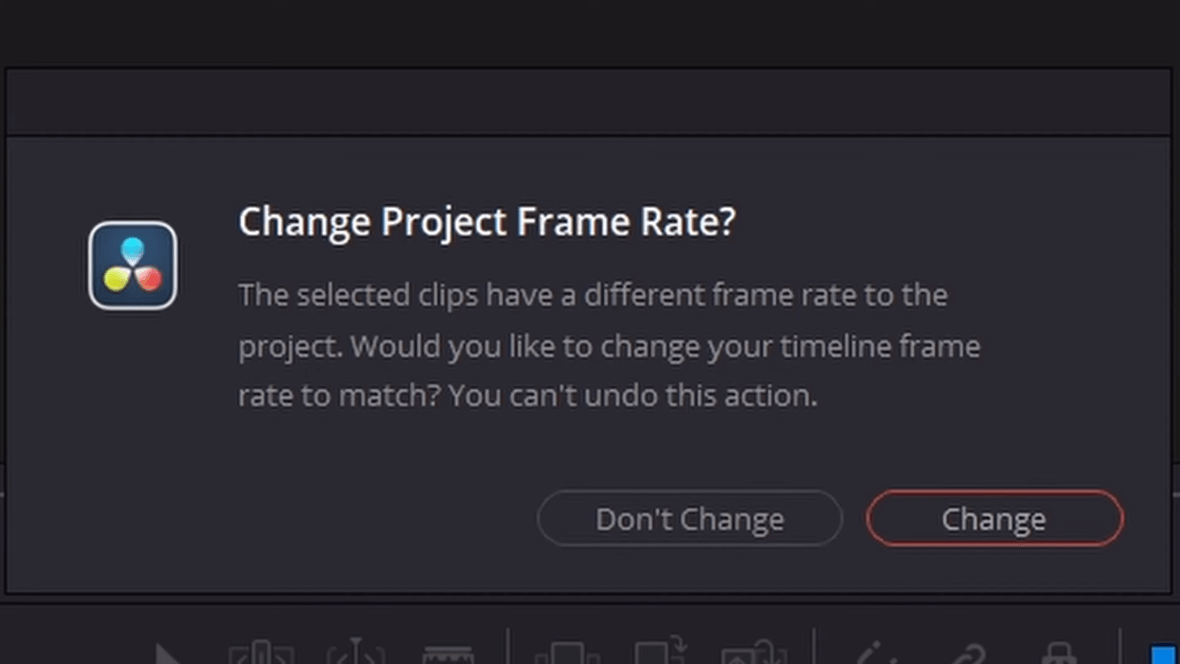This screenshot has height=664, width=1180.
Task: Confirm with the red-outlined Change button
Action: pyautogui.click(x=994, y=518)
